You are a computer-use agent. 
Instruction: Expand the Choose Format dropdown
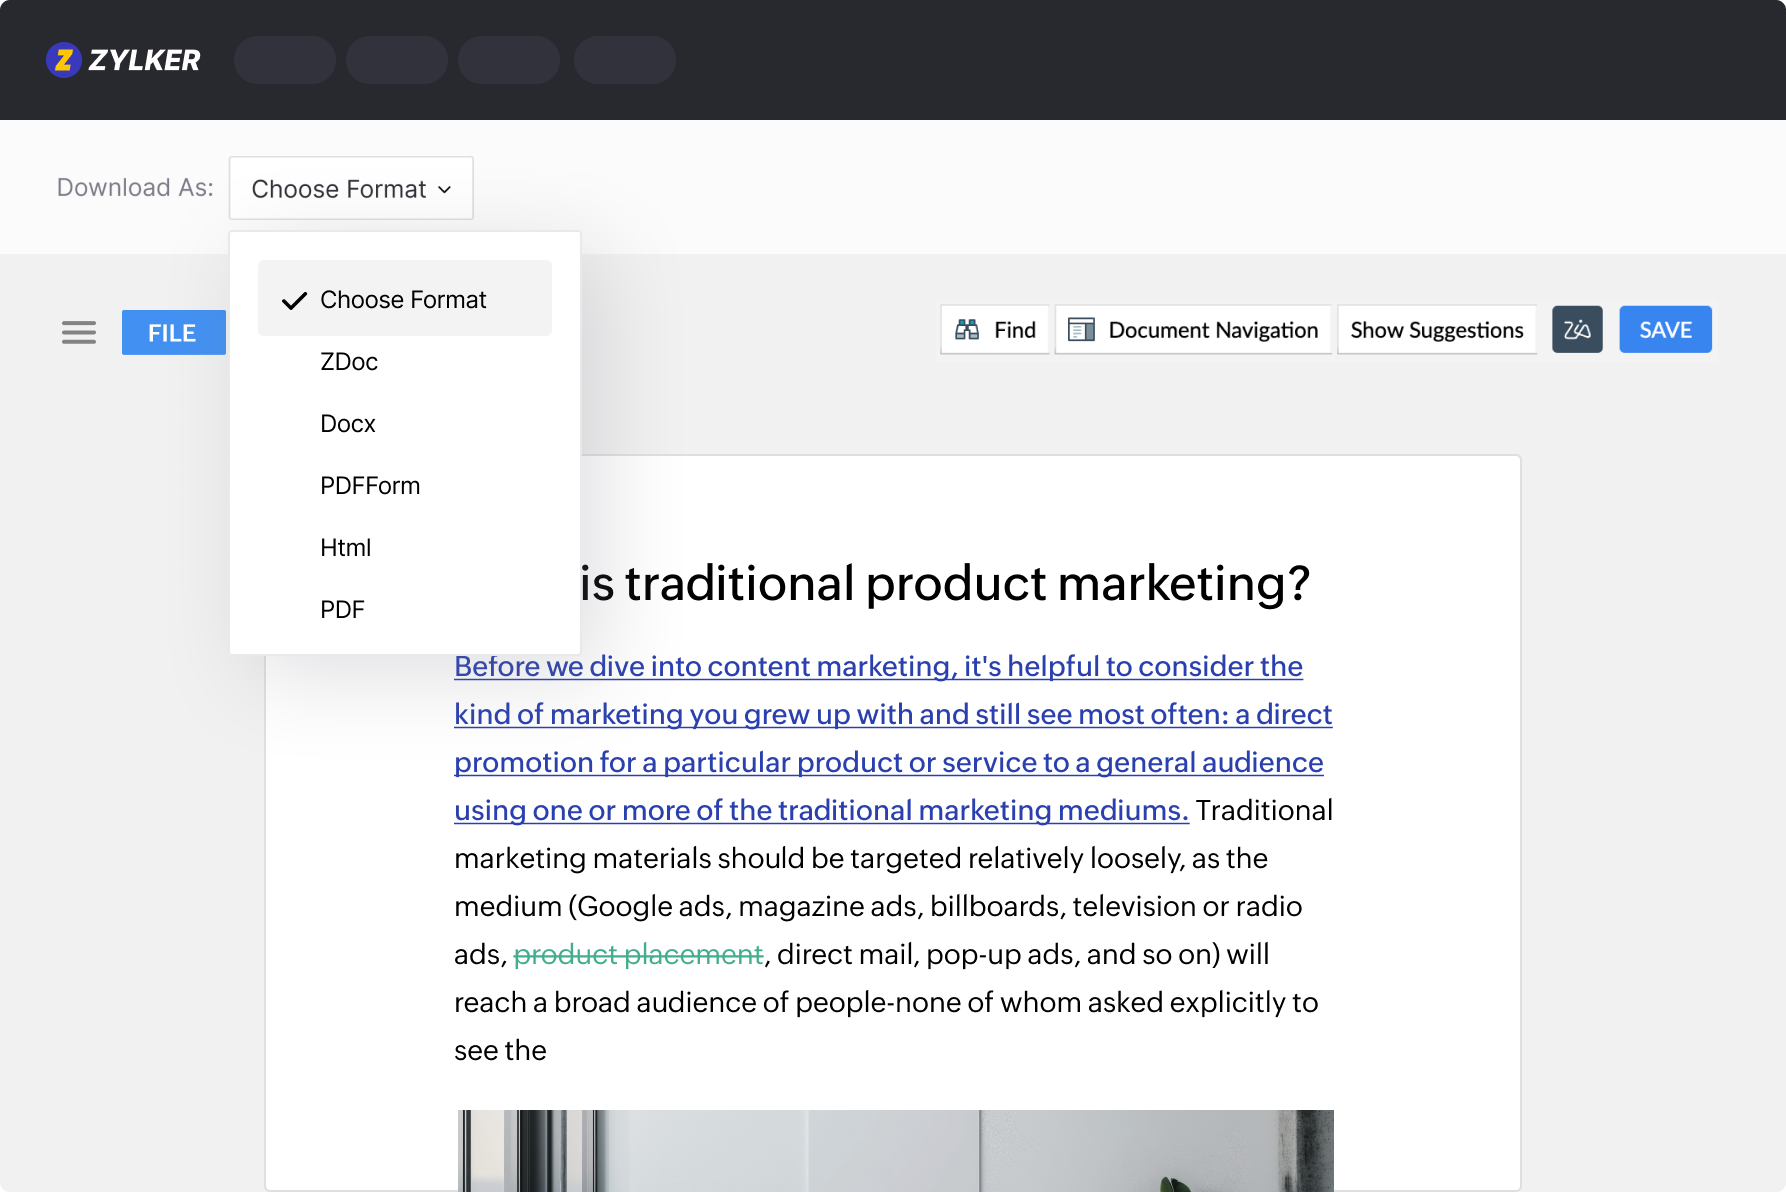coord(350,189)
